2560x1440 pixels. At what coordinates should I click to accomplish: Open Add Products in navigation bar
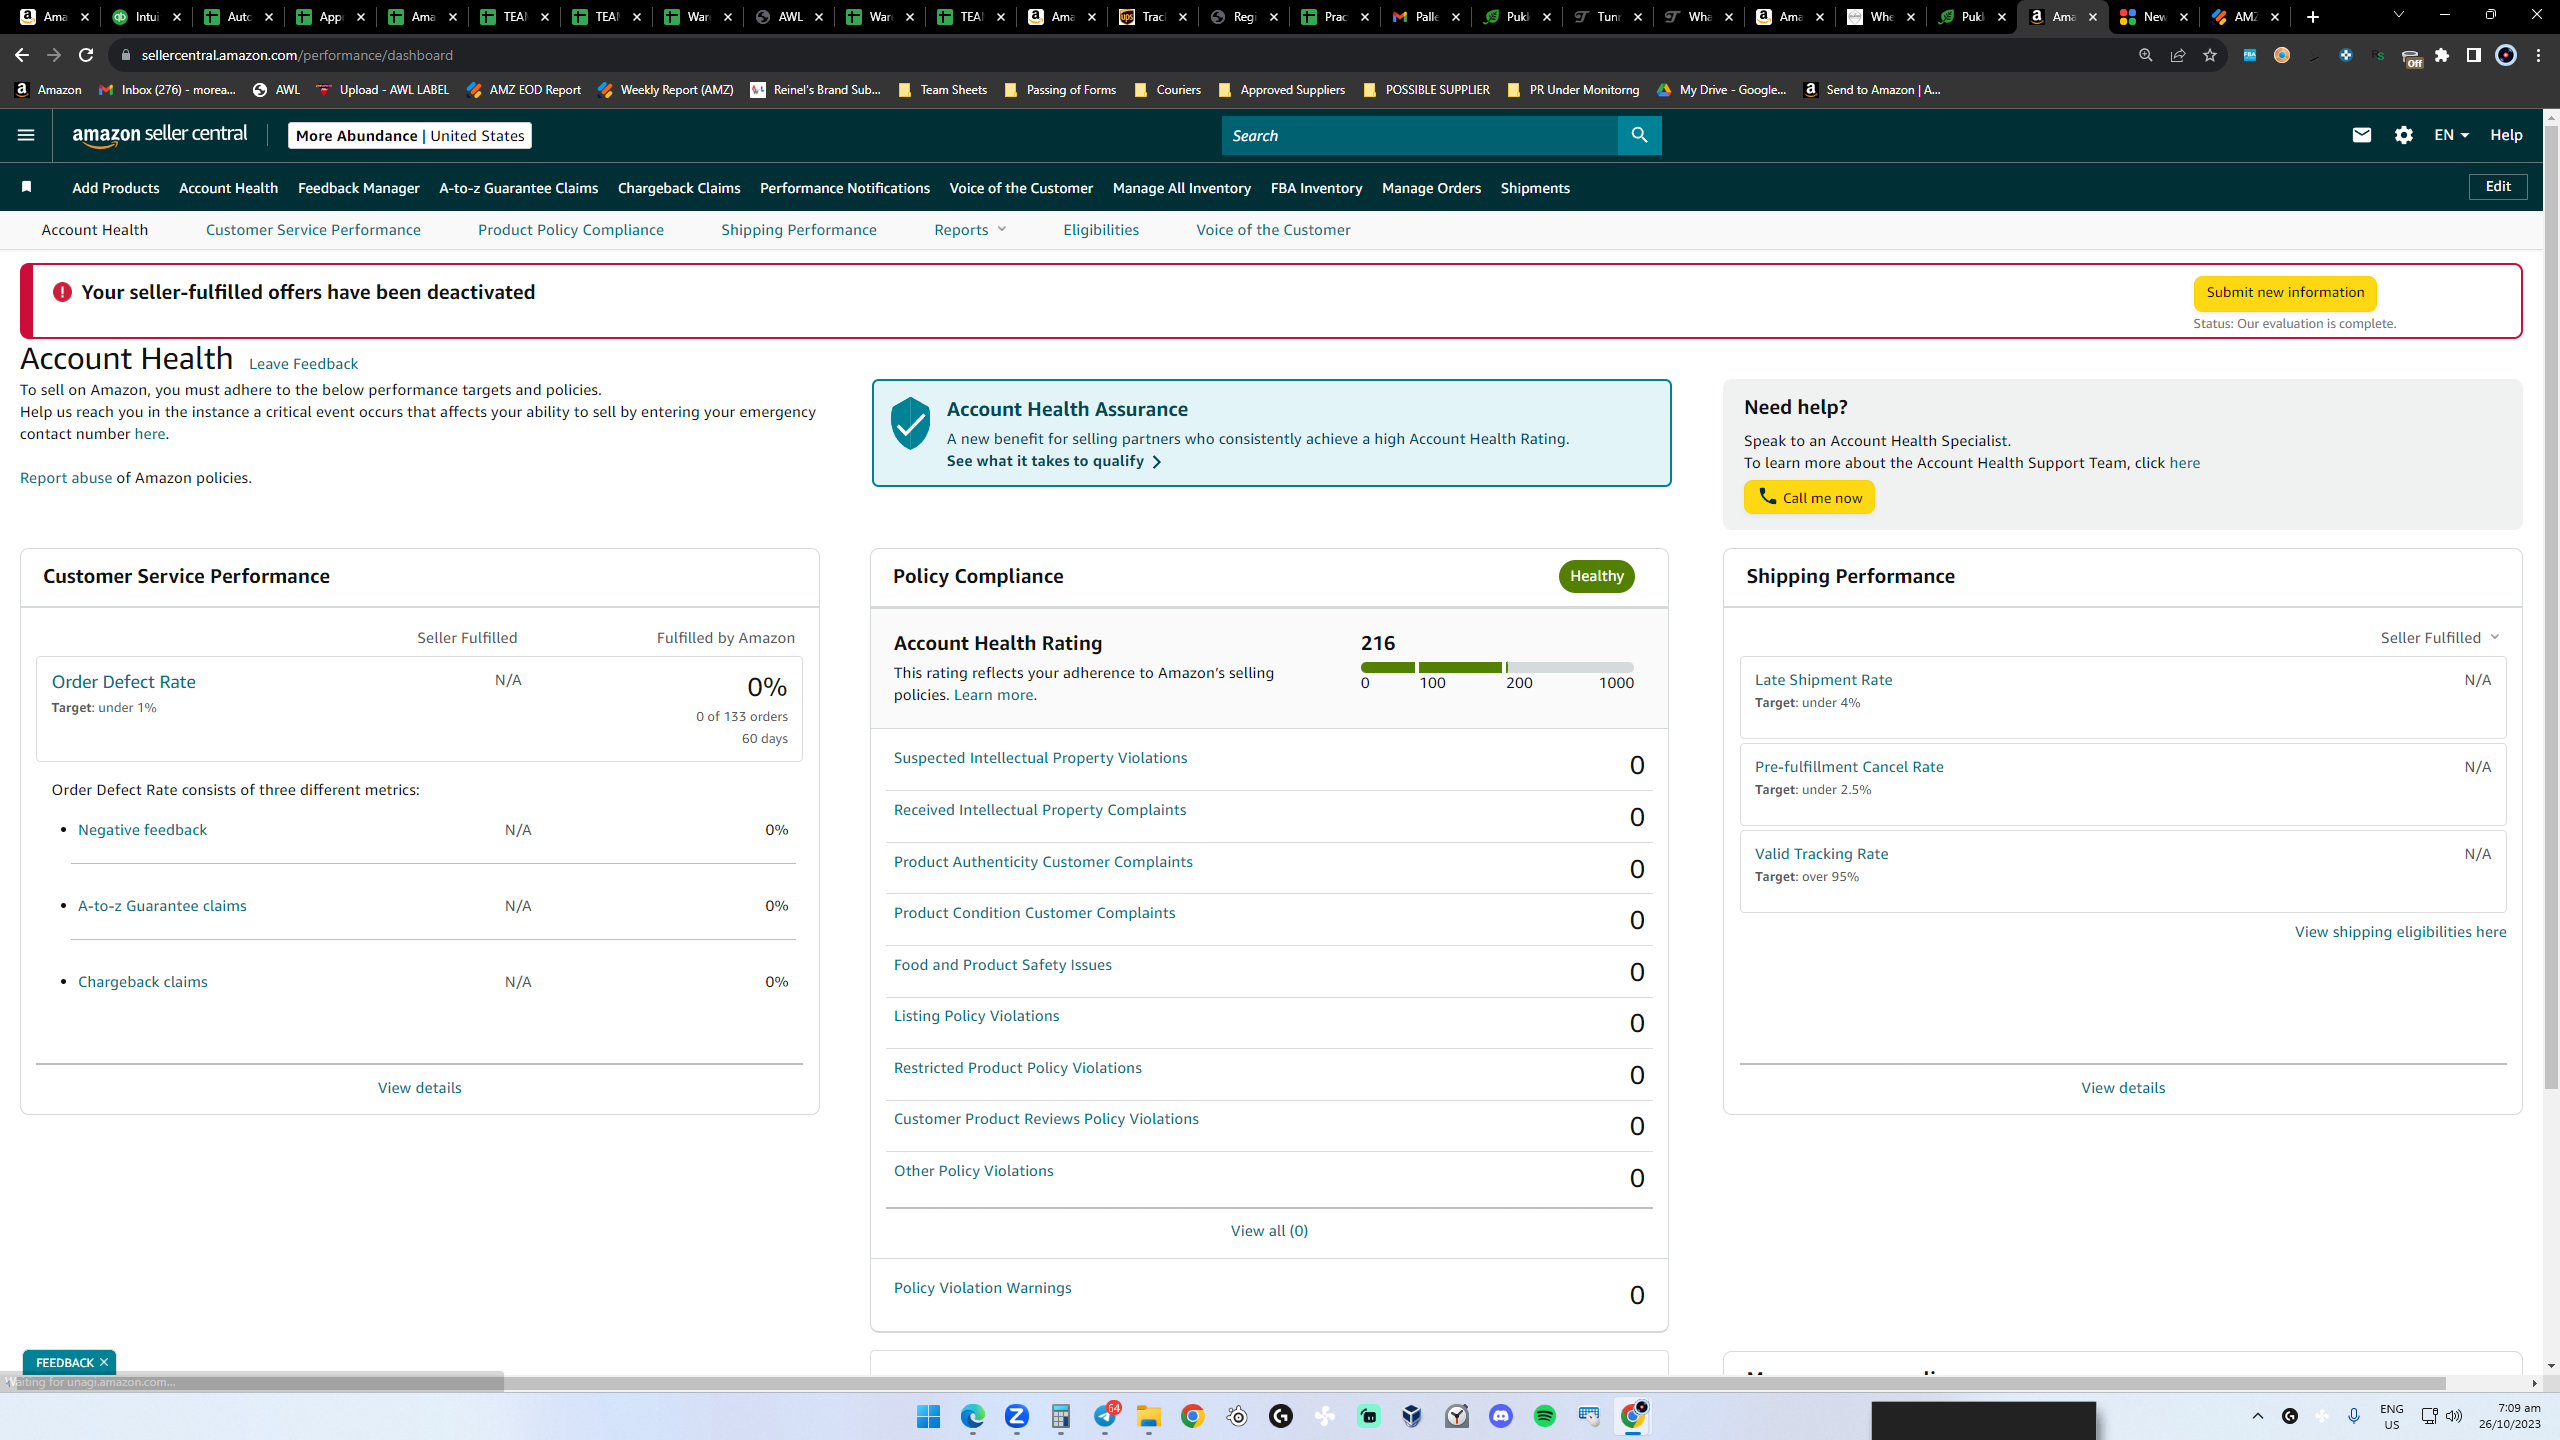tap(116, 188)
